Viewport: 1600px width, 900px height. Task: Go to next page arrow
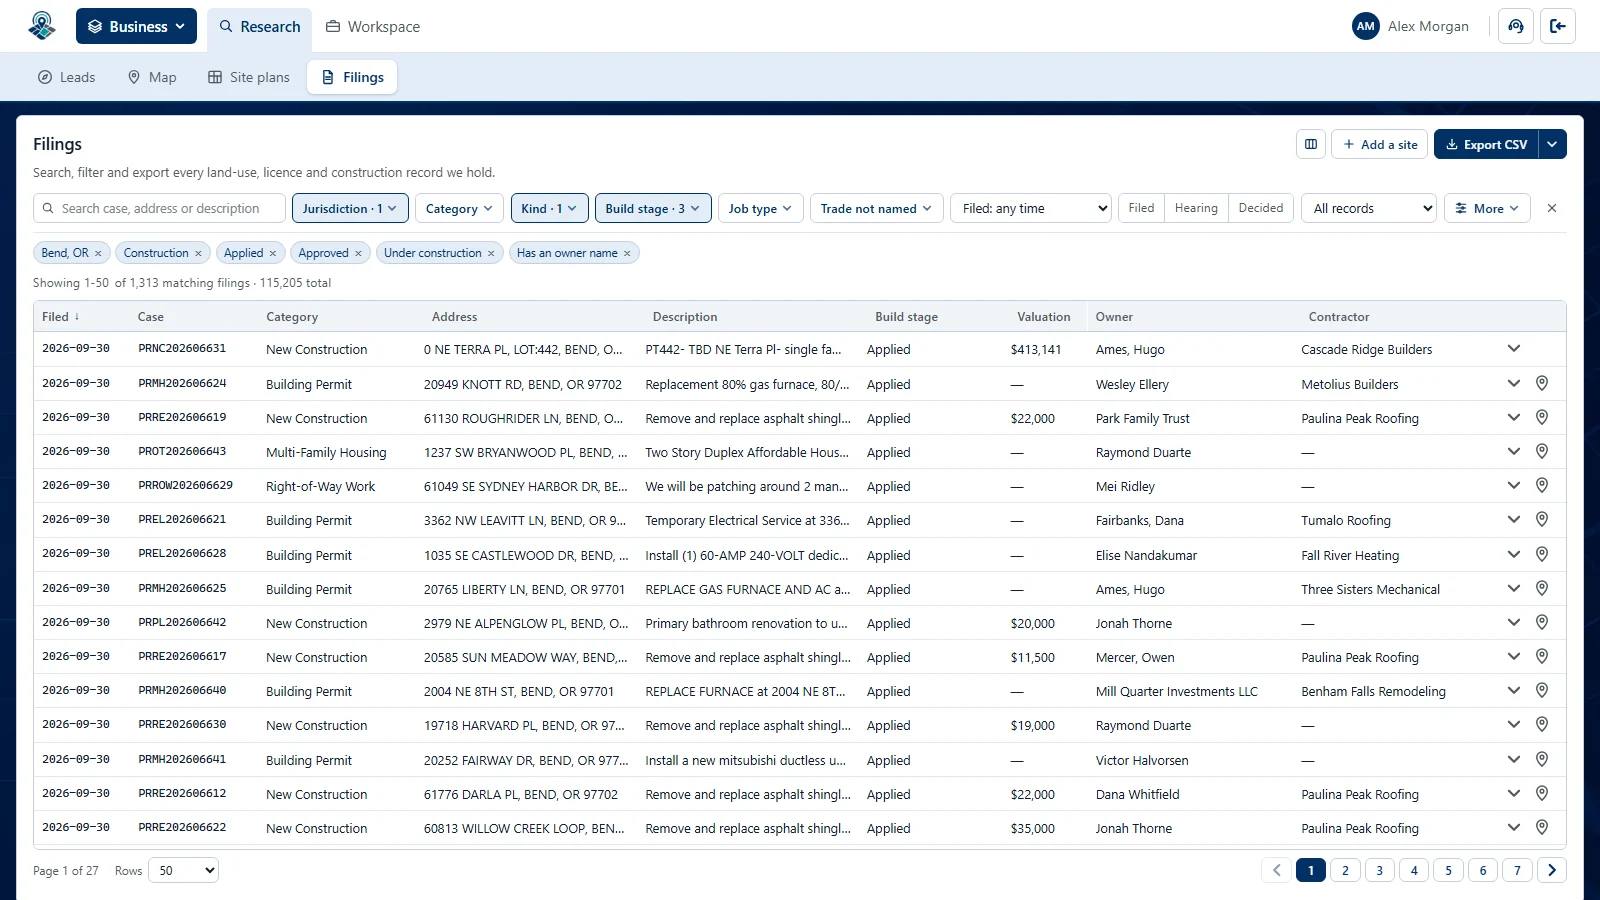pyautogui.click(x=1552, y=870)
